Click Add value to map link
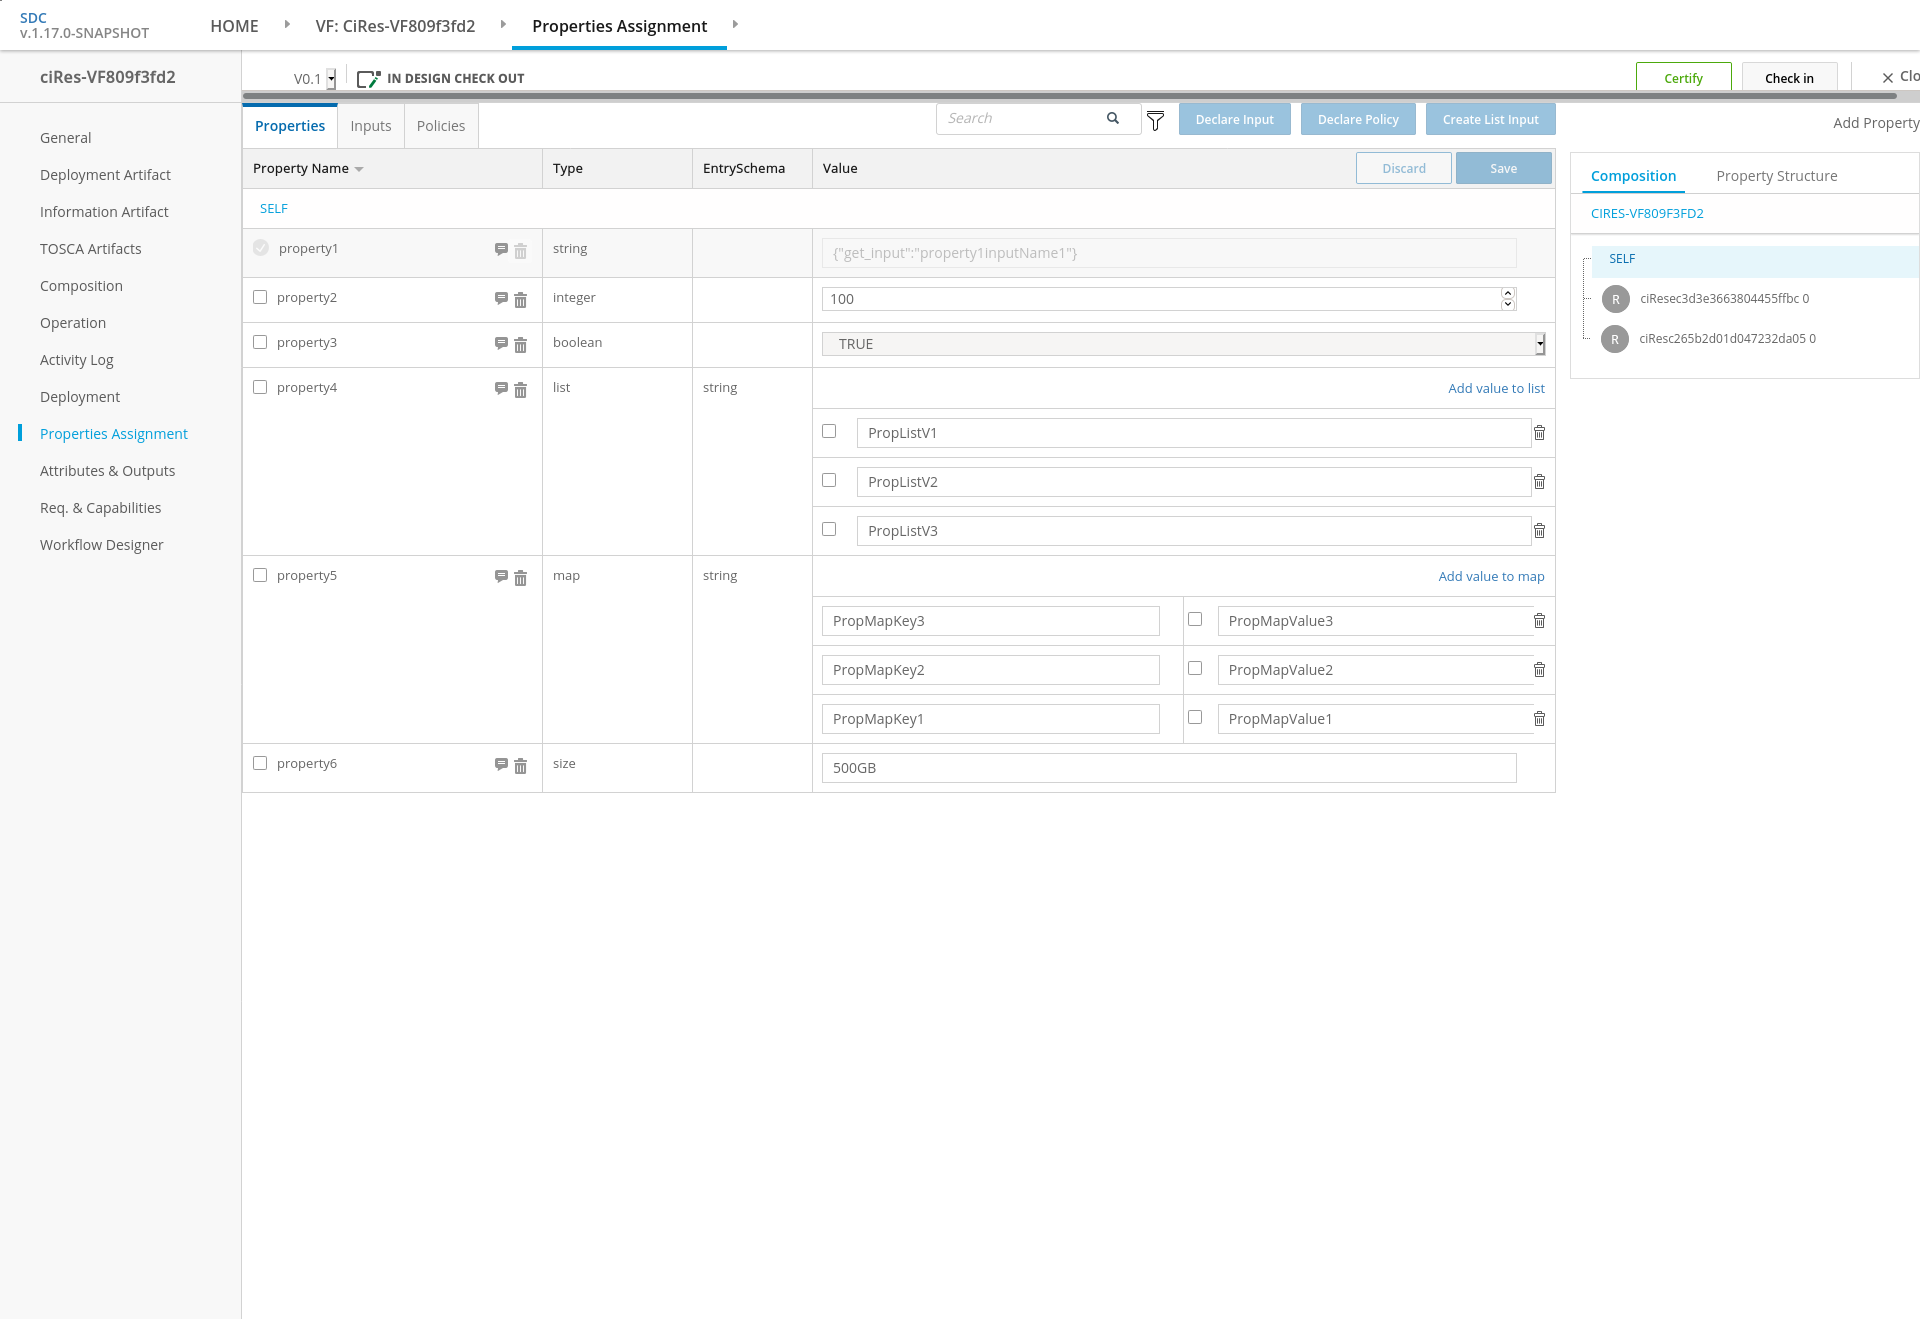This screenshot has height=1319, width=1920. point(1491,576)
